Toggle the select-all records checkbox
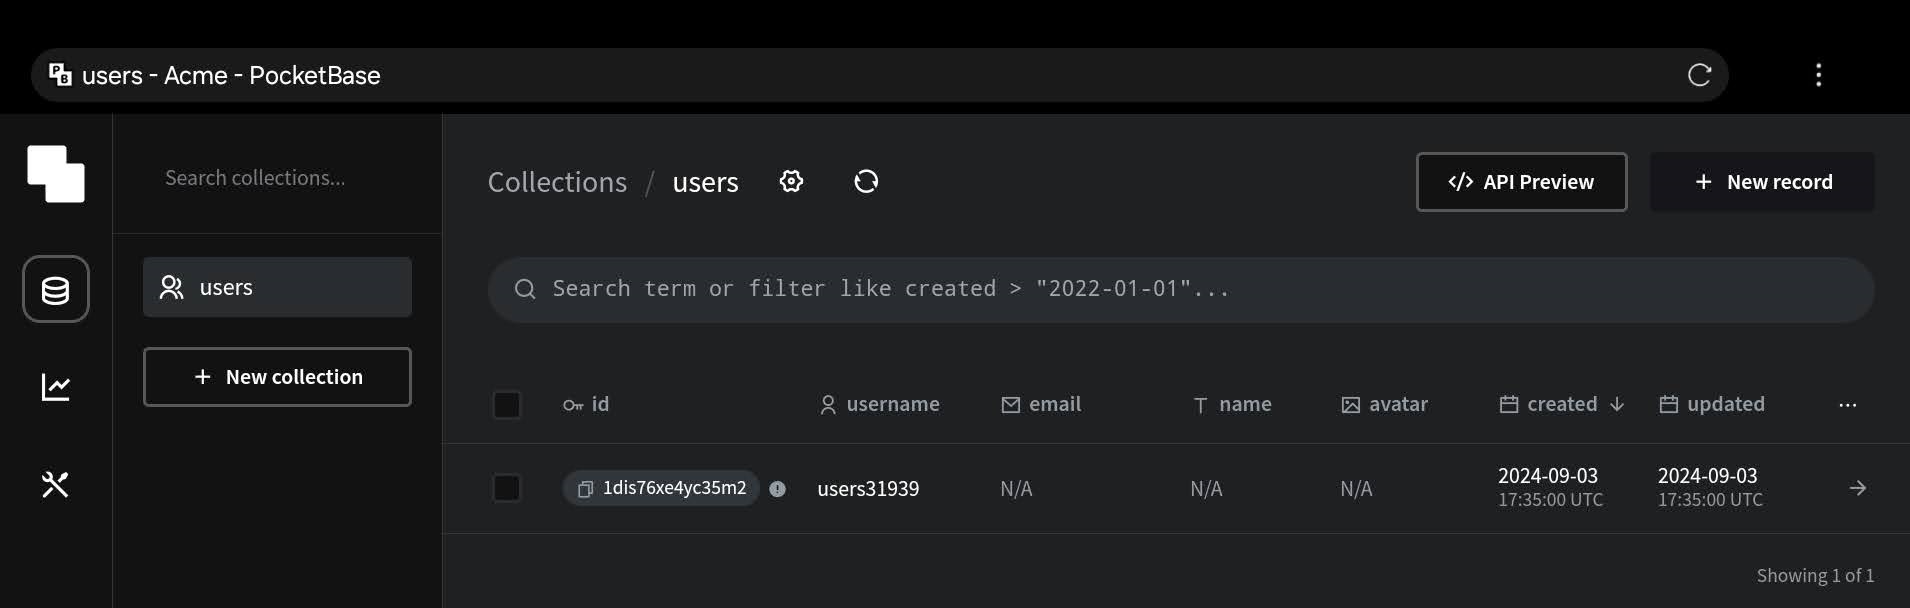Image resolution: width=1910 pixels, height=608 pixels. [x=507, y=405]
